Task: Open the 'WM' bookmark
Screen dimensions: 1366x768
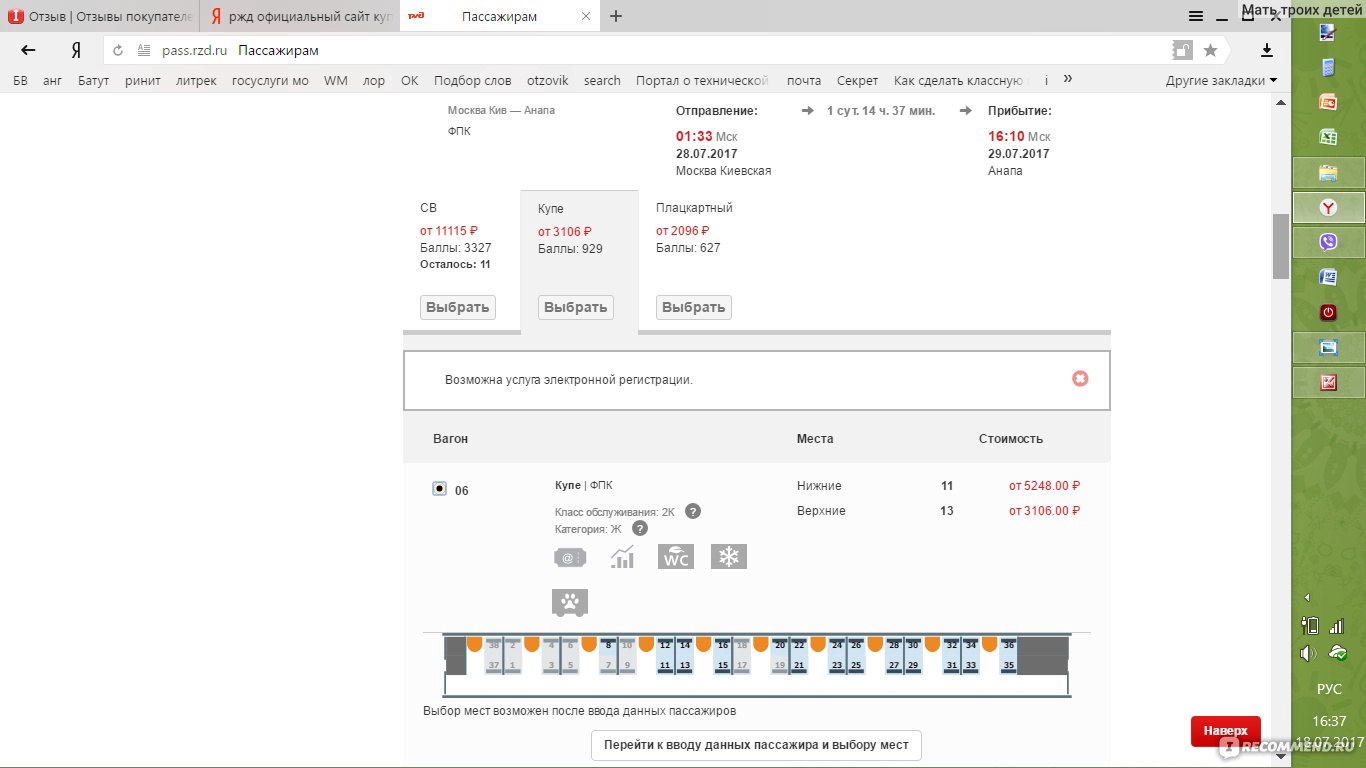Action: (336, 81)
